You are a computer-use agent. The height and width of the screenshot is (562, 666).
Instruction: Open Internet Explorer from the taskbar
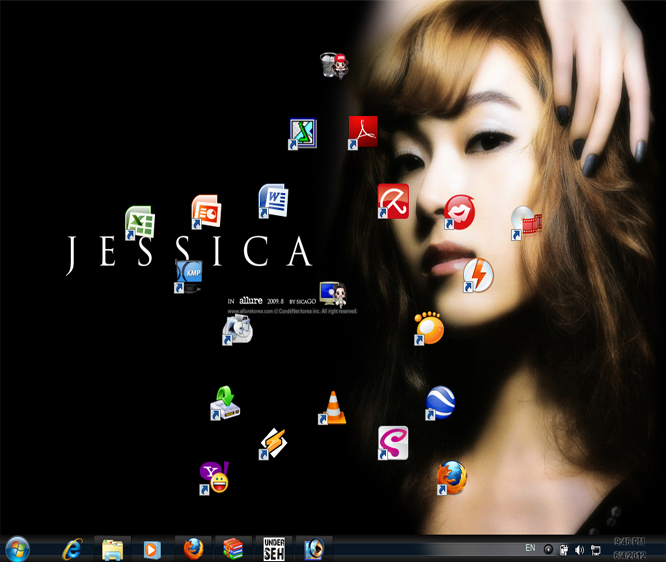click(x=72, y=549)
